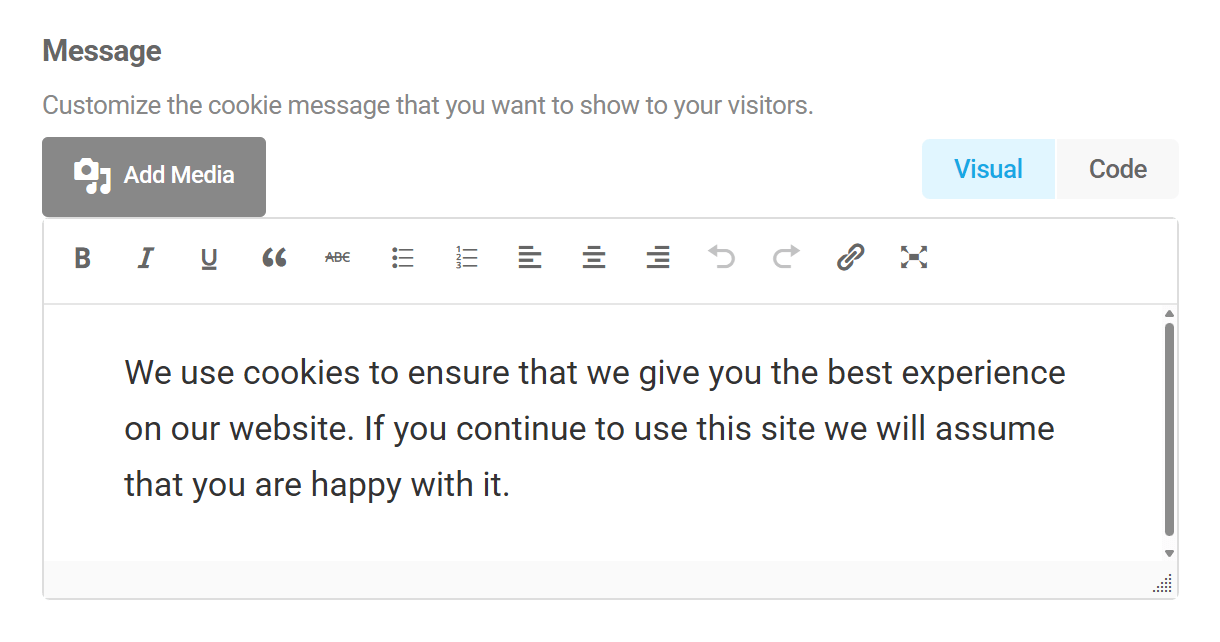Viewport: 1220px width, 642px height.
Task: Insert a hyperlink into the message
Action: click(x=850, y=258)
